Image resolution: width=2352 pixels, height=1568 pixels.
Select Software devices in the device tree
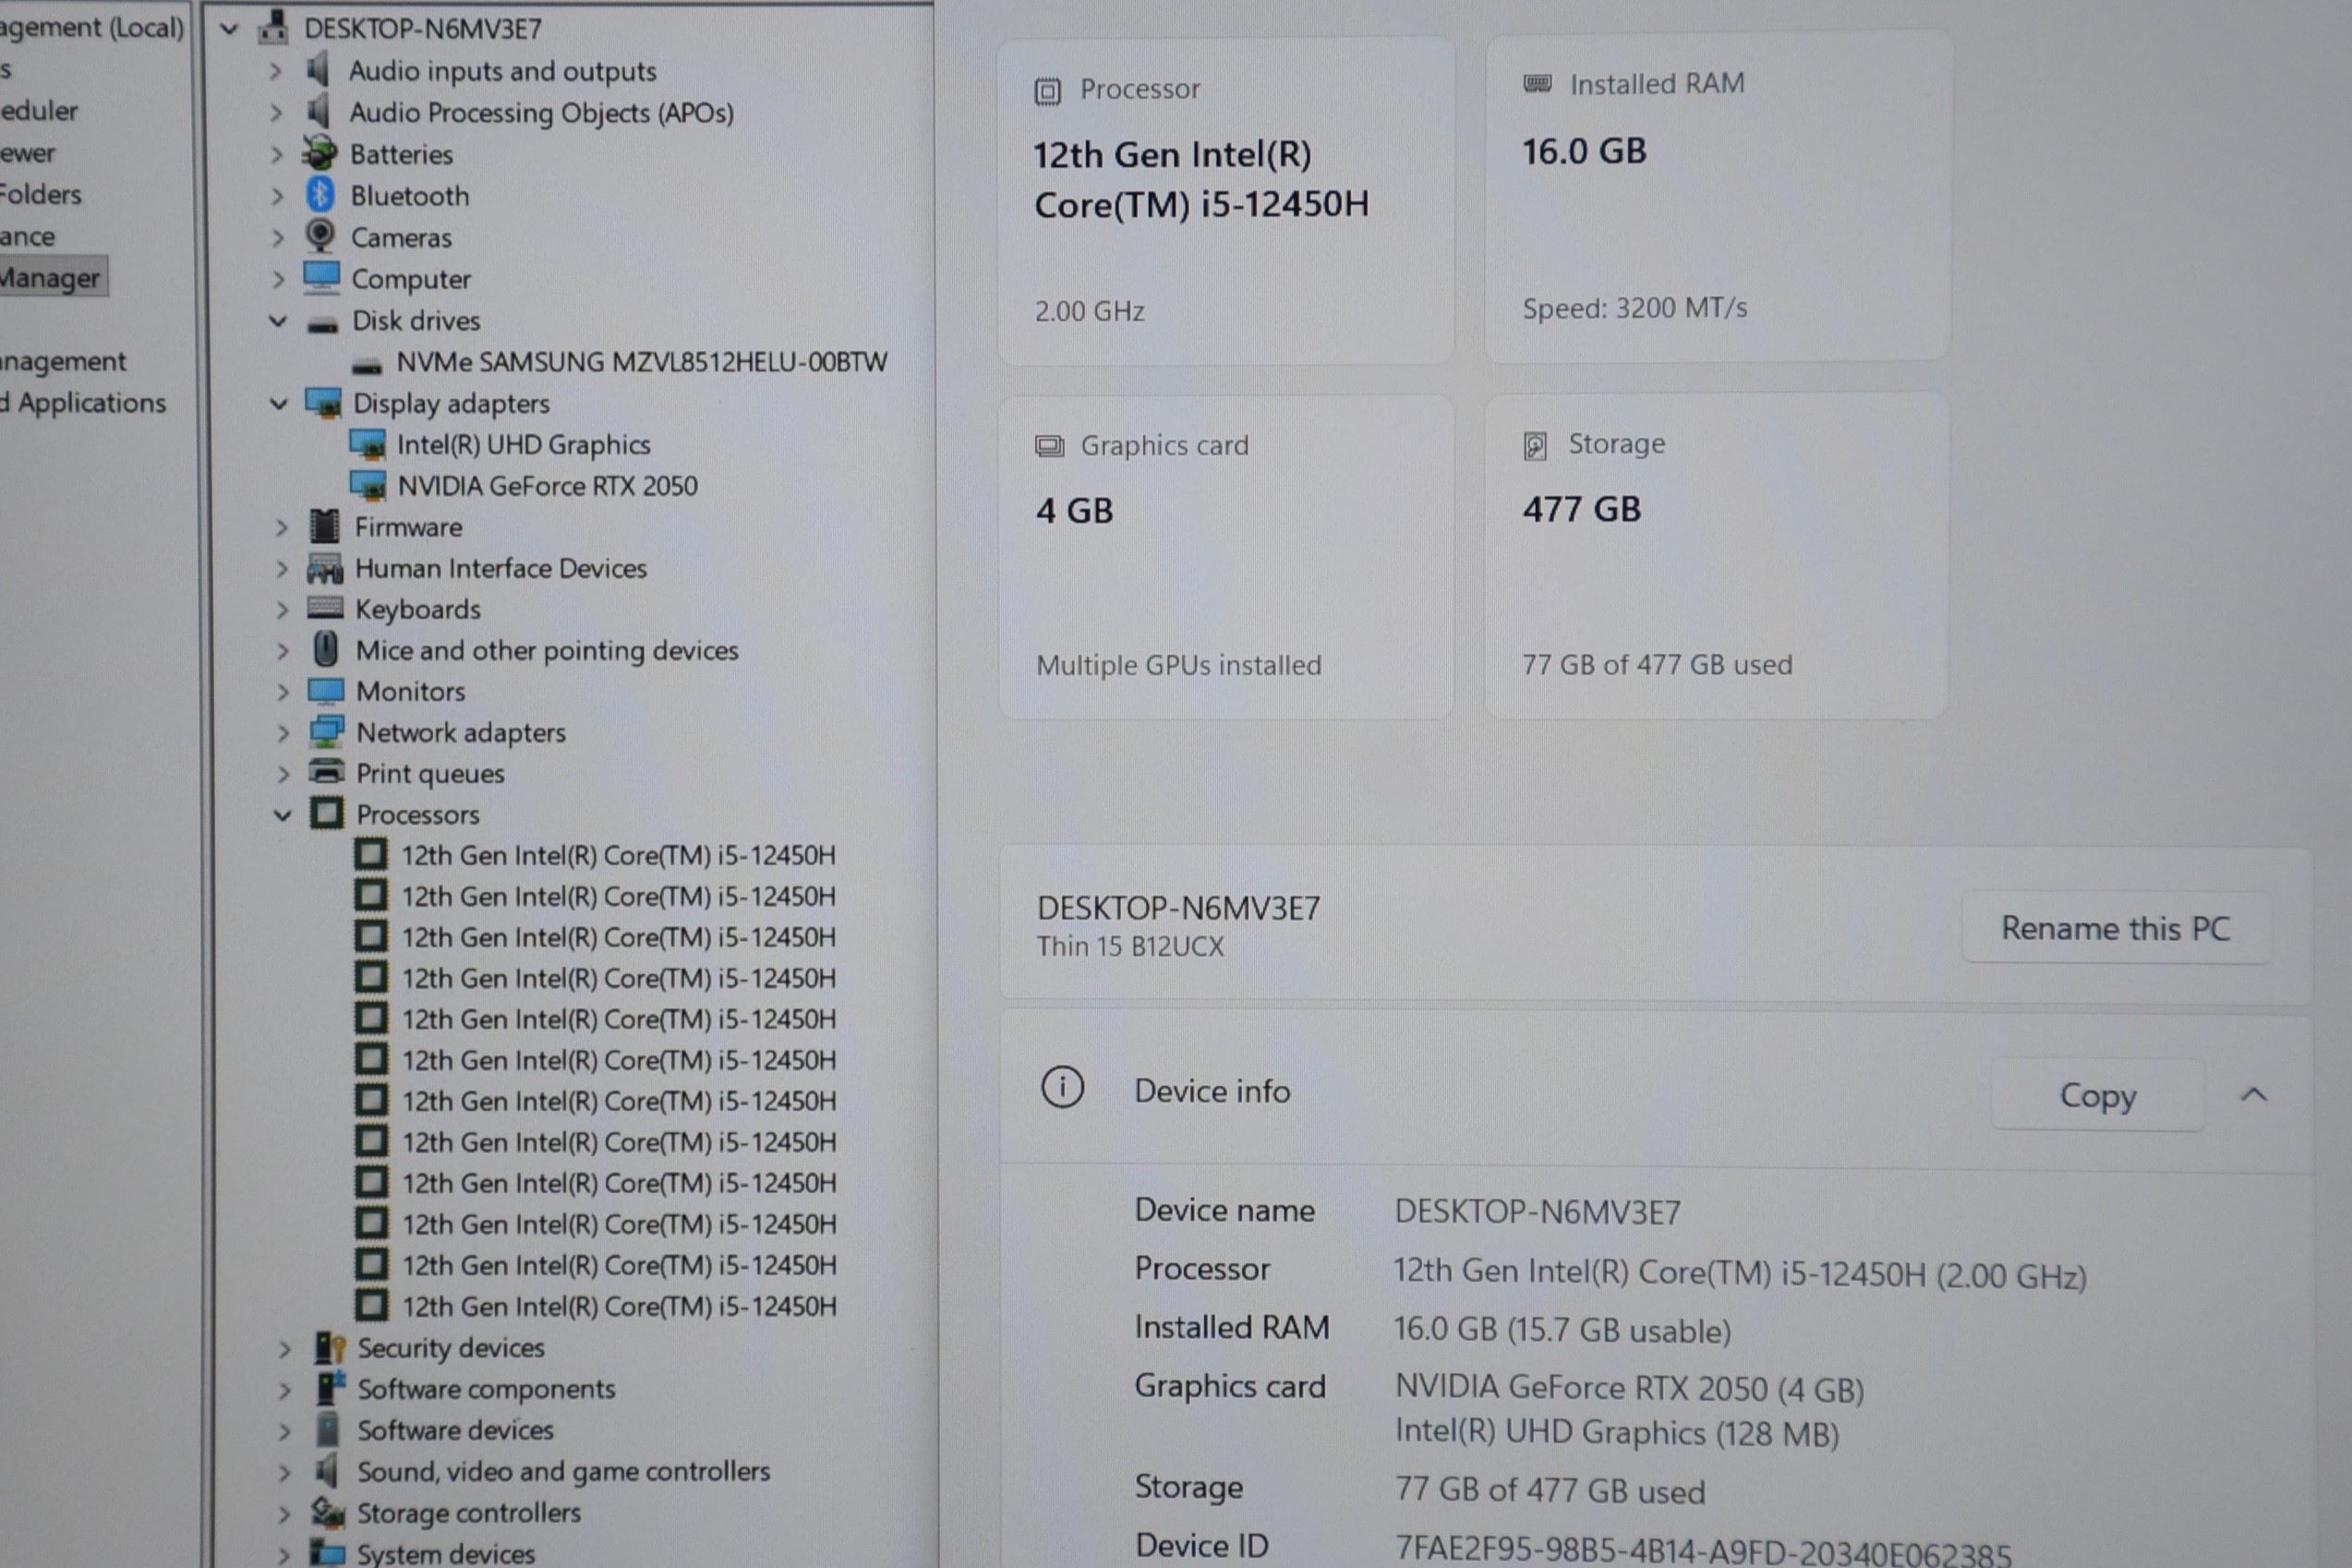click(x=455, y=1430)
